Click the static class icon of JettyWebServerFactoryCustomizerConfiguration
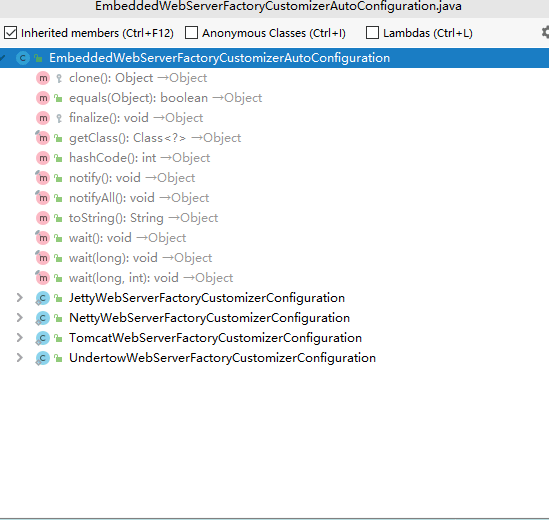The height and width of the screenshot is (520, 549). [43, 298]
